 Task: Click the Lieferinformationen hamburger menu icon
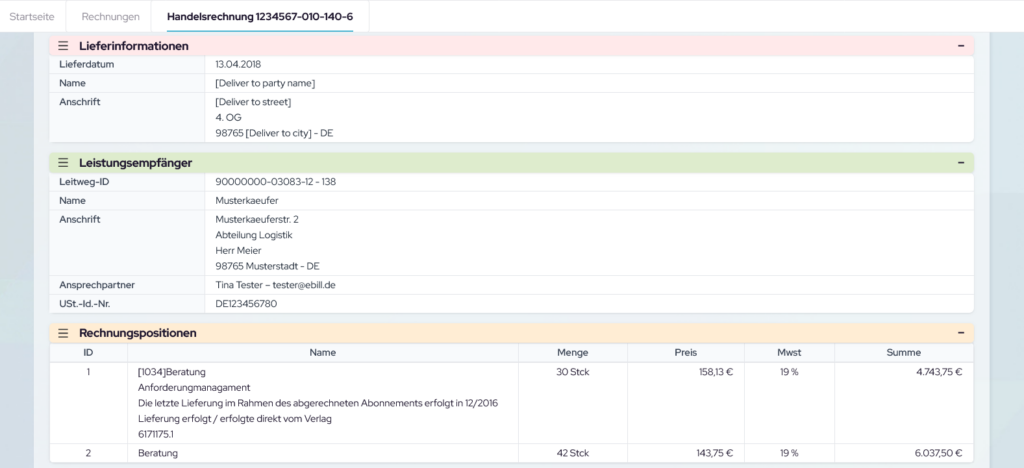[63, 46]
